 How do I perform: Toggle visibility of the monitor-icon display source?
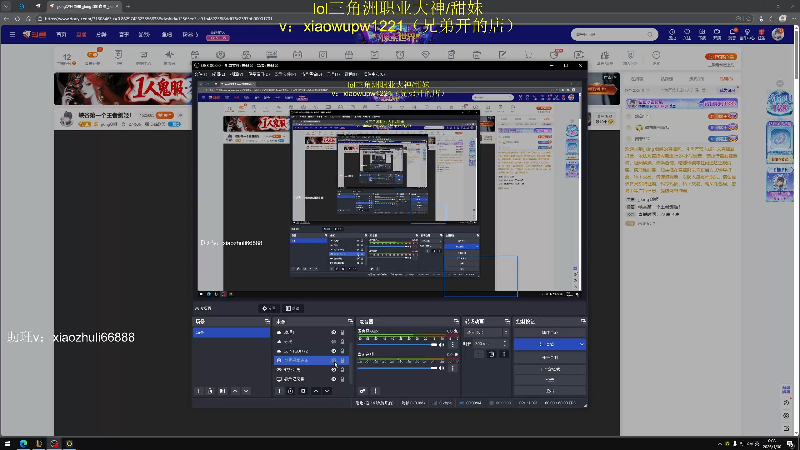pos(334,379)
